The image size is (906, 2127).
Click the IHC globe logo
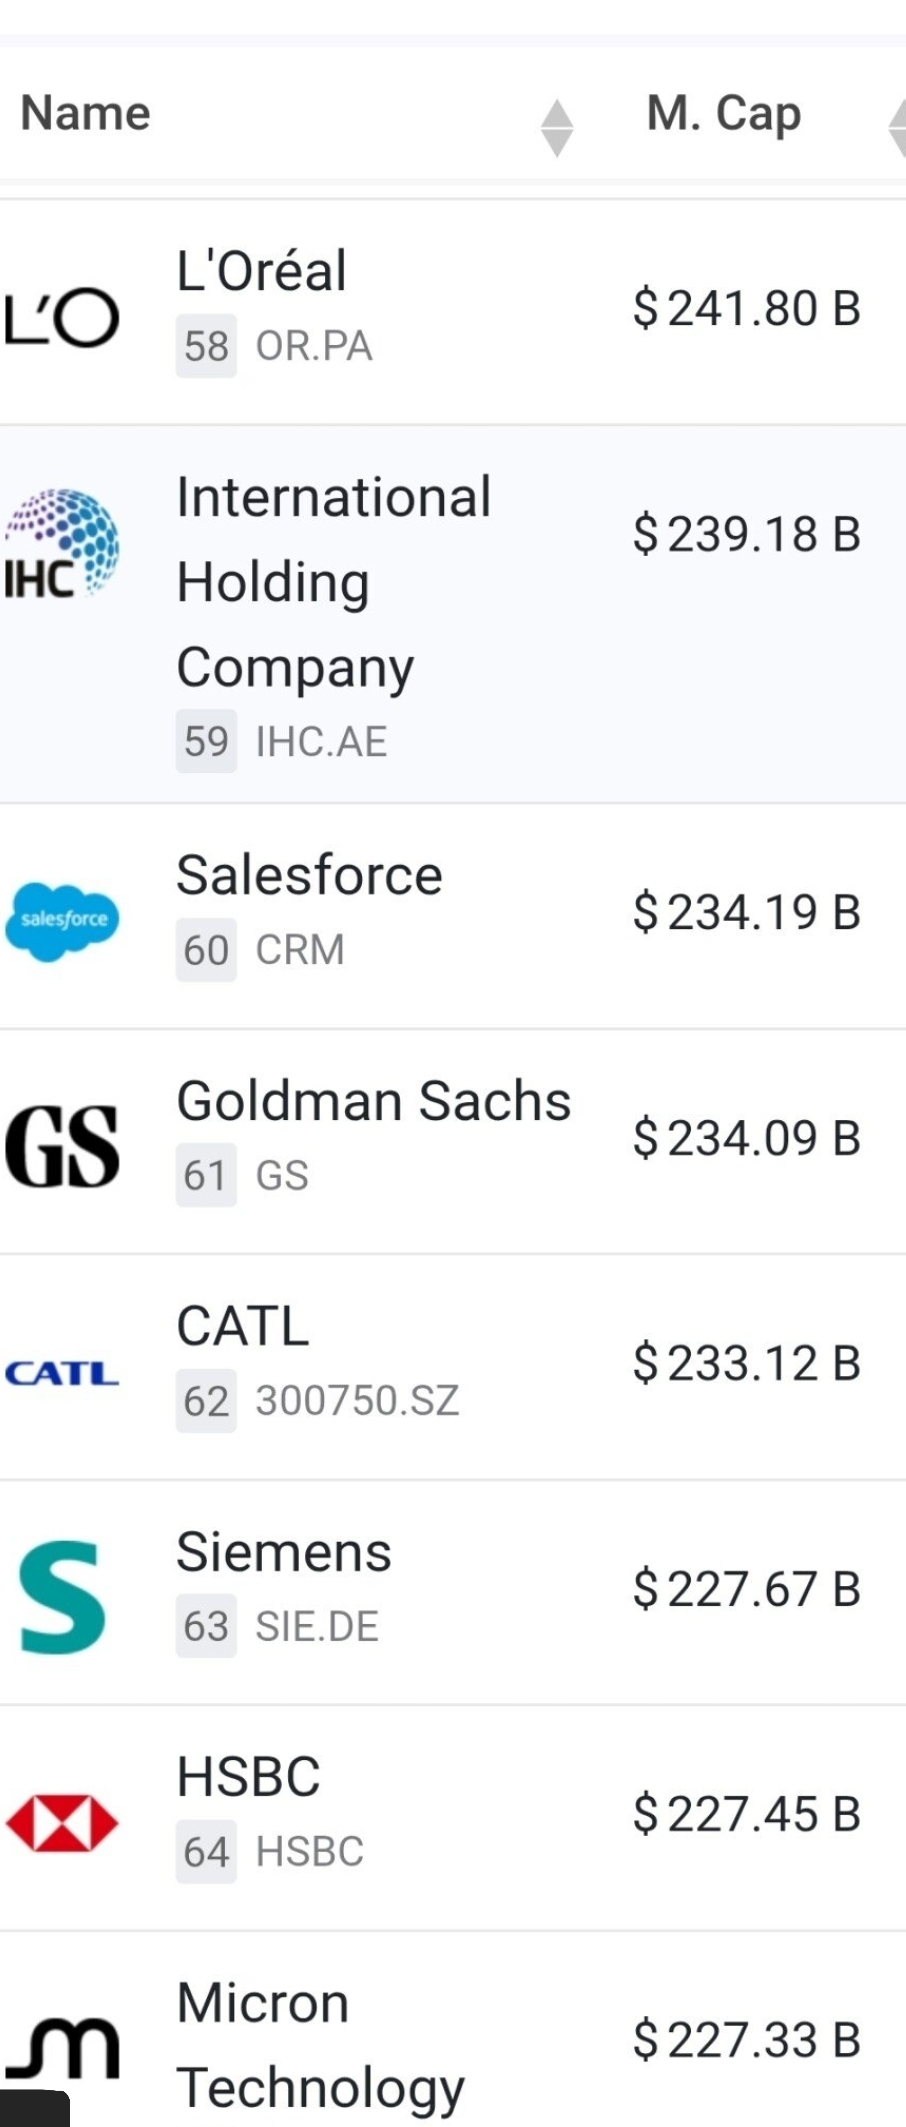[62, 544]
